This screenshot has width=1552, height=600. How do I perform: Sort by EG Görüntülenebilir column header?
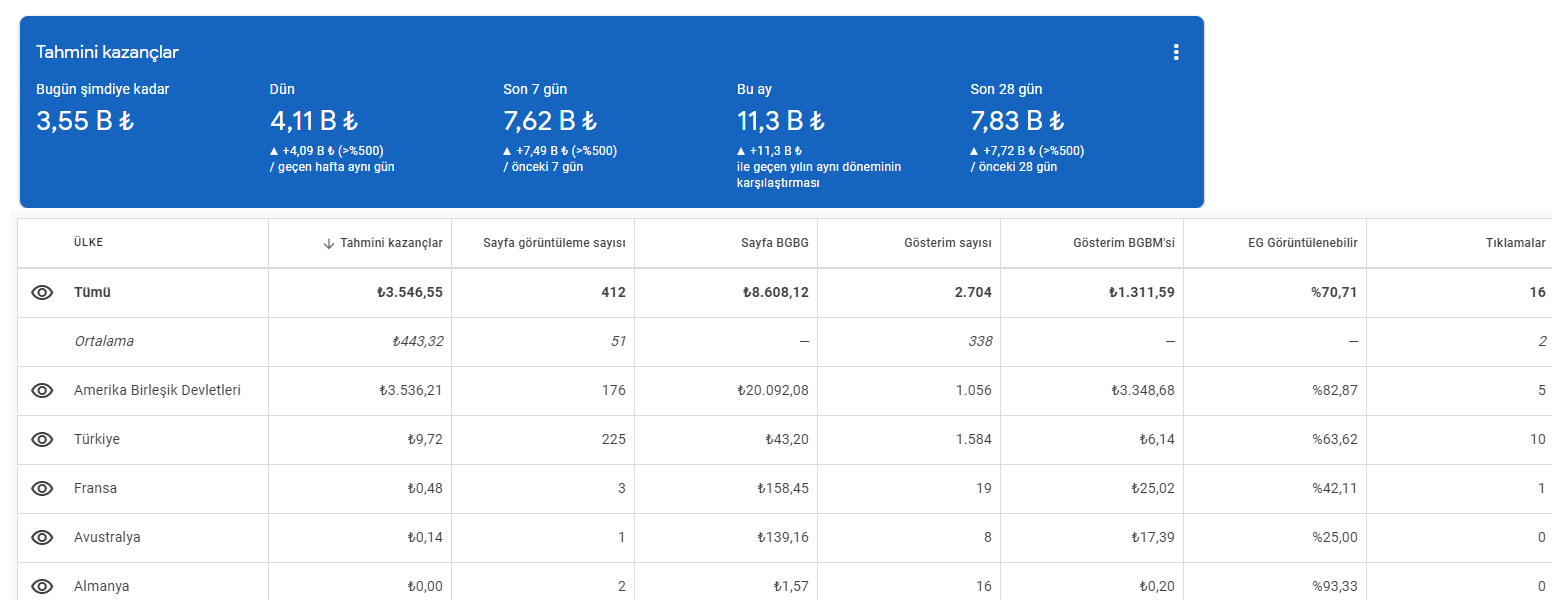point(1303,243)
